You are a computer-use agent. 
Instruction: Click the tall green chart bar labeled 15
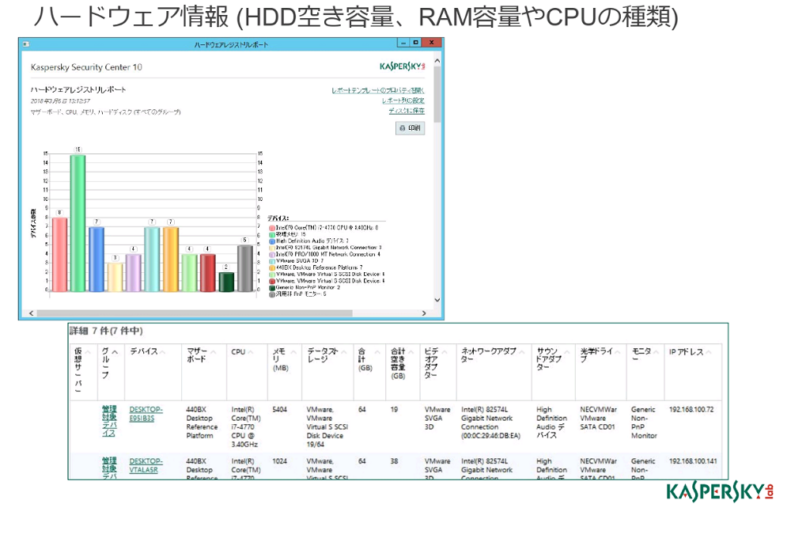pos(77,223)
